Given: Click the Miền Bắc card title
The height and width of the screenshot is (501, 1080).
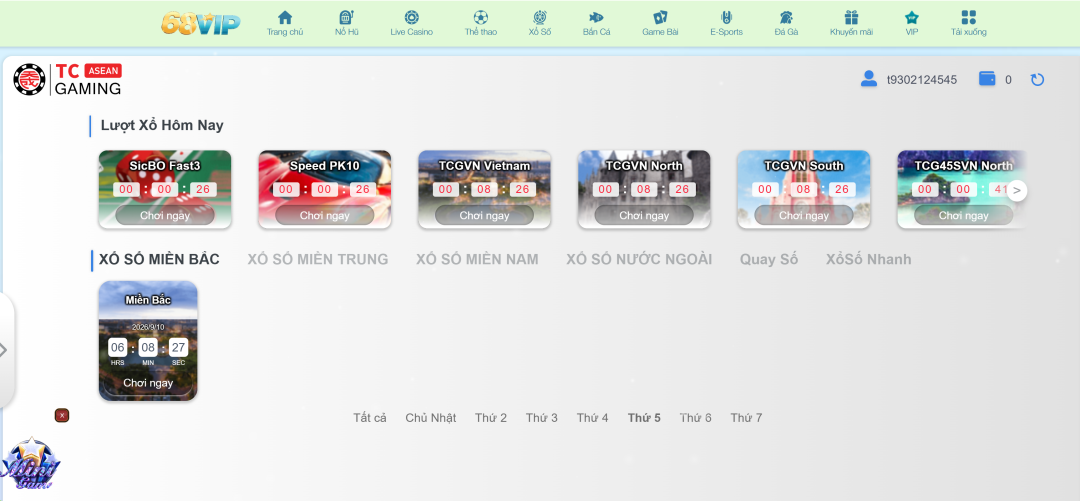Looking at the screenshot, I should 148,300.
